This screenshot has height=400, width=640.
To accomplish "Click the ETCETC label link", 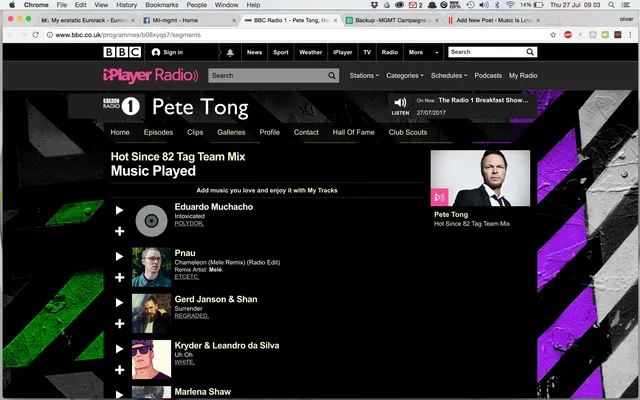I will pyautogui.click(x=187, y=277).
